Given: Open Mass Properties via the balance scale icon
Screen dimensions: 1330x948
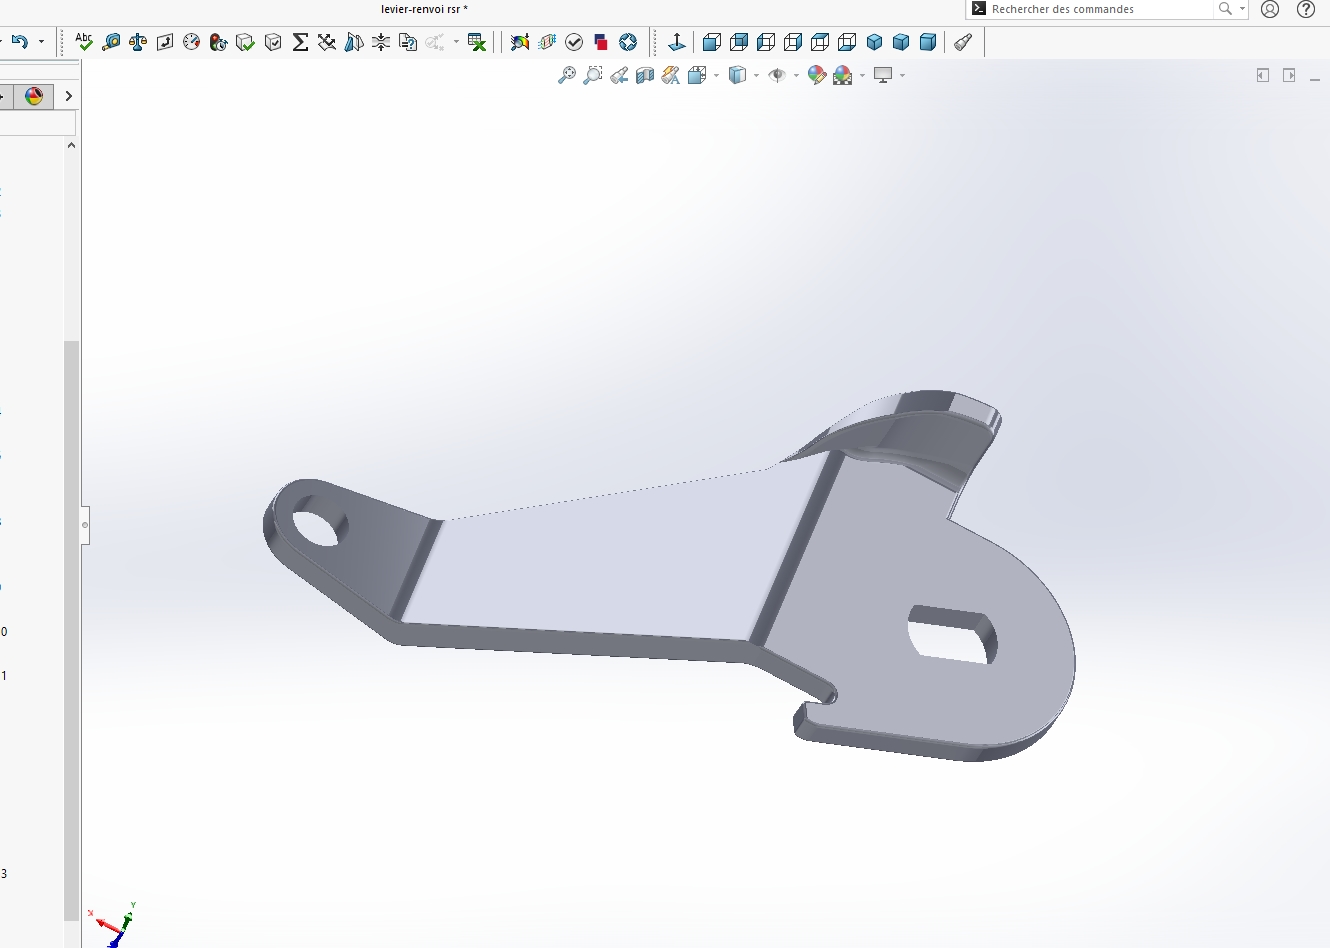Looking at the screenshot, I should 138,42.
